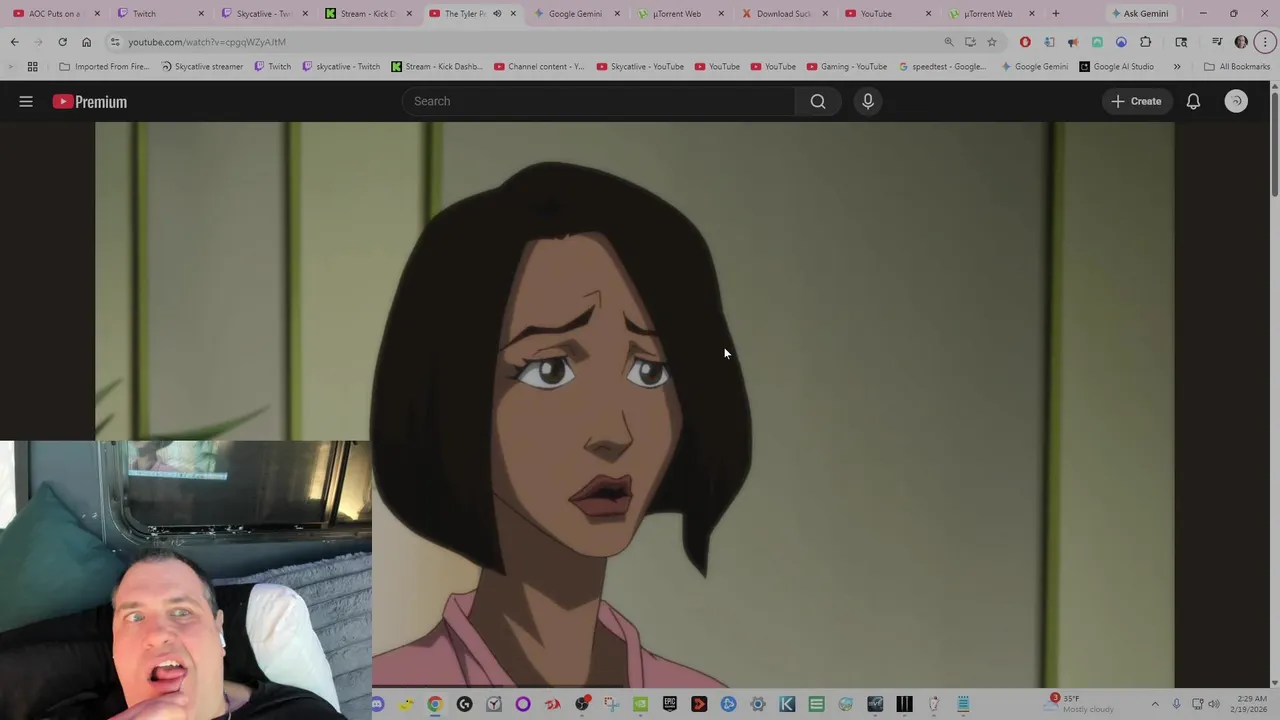Open YouTube notifications bell
This screenshot has width=1280, height=720.
tap(1193, 101)
